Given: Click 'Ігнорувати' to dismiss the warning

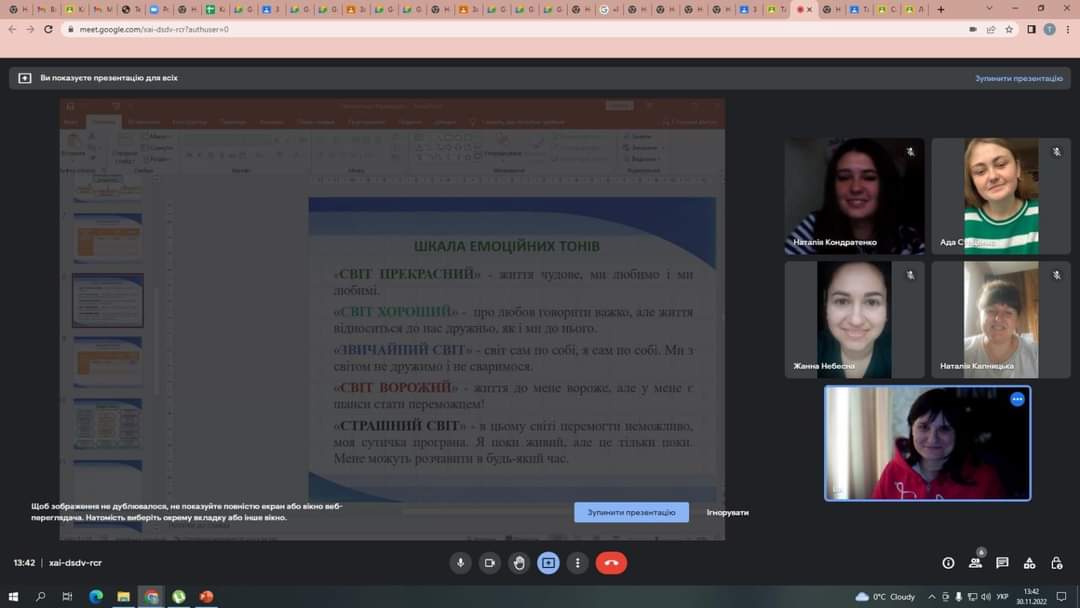Looking at the screenshot, I should 727,512.
